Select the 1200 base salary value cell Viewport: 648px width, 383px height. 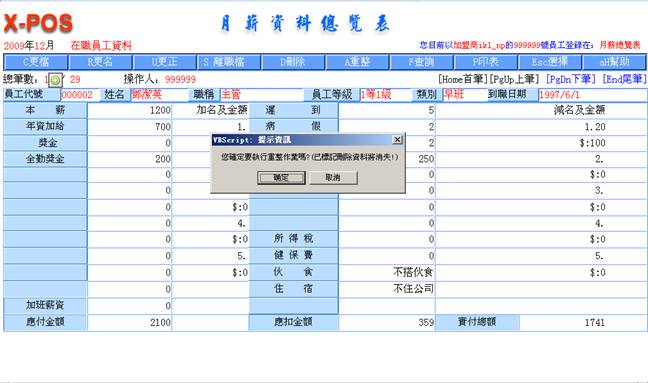[x=130, y=110]
